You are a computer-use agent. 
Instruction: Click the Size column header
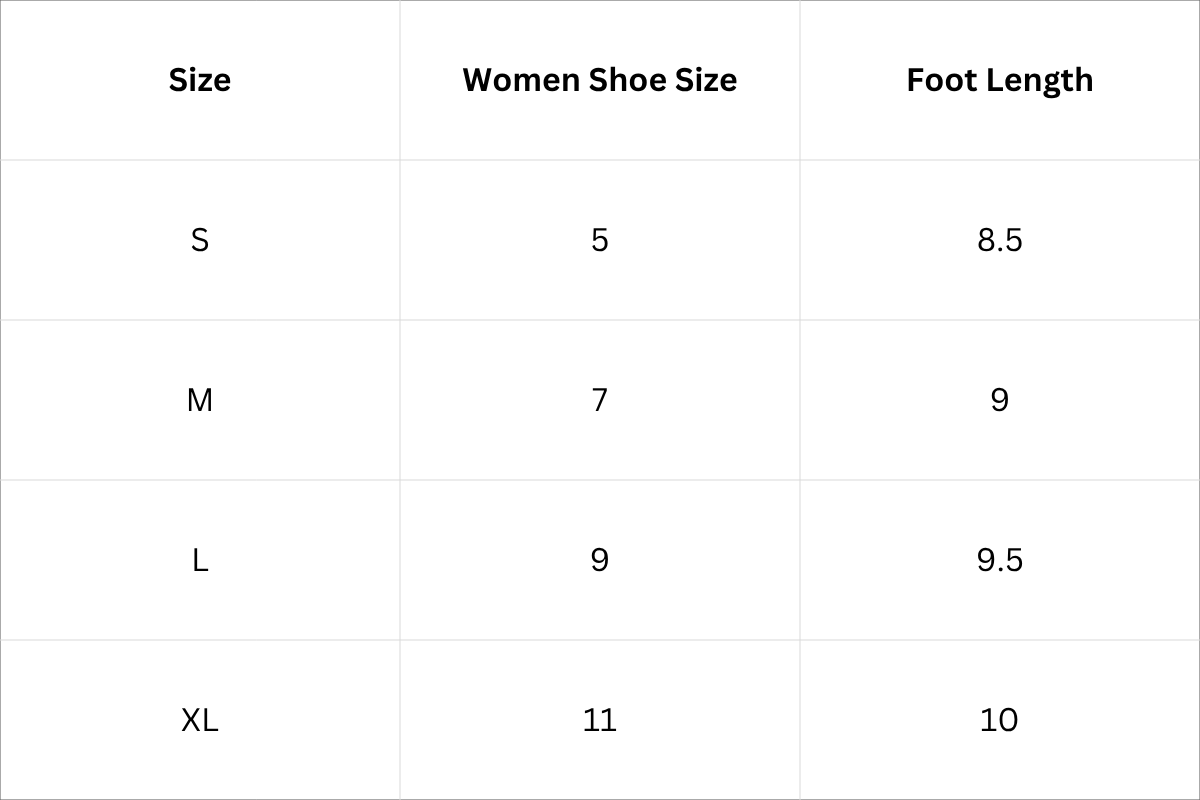tap(200, 80)
